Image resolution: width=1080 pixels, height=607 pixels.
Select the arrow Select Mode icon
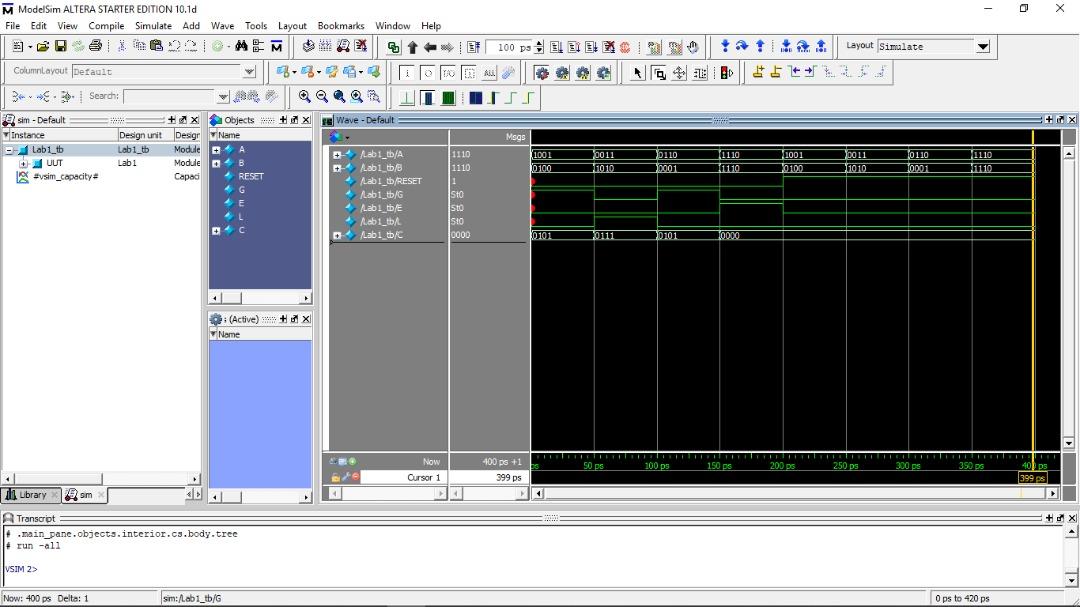point(636,71)
